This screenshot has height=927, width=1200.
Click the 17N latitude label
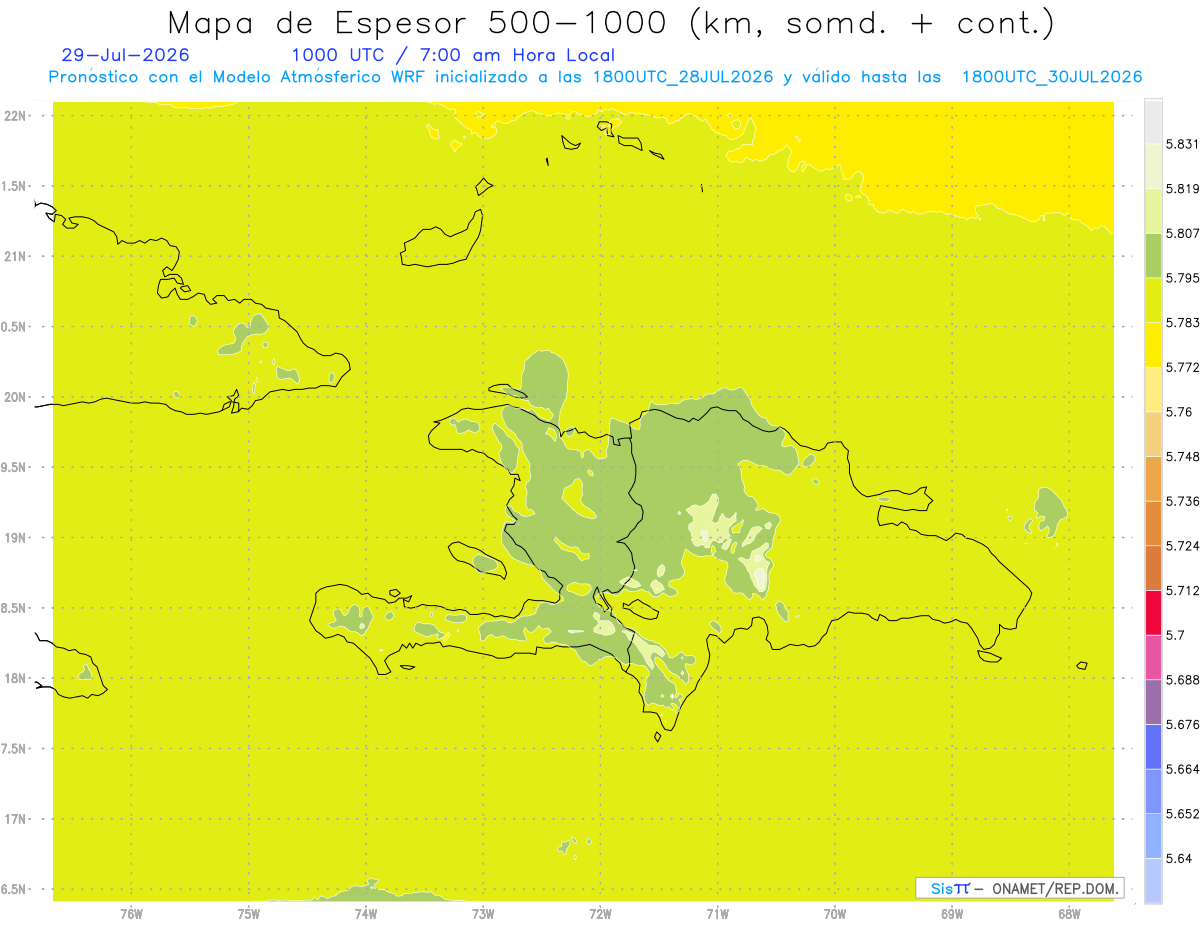click(x=16, y=819)
